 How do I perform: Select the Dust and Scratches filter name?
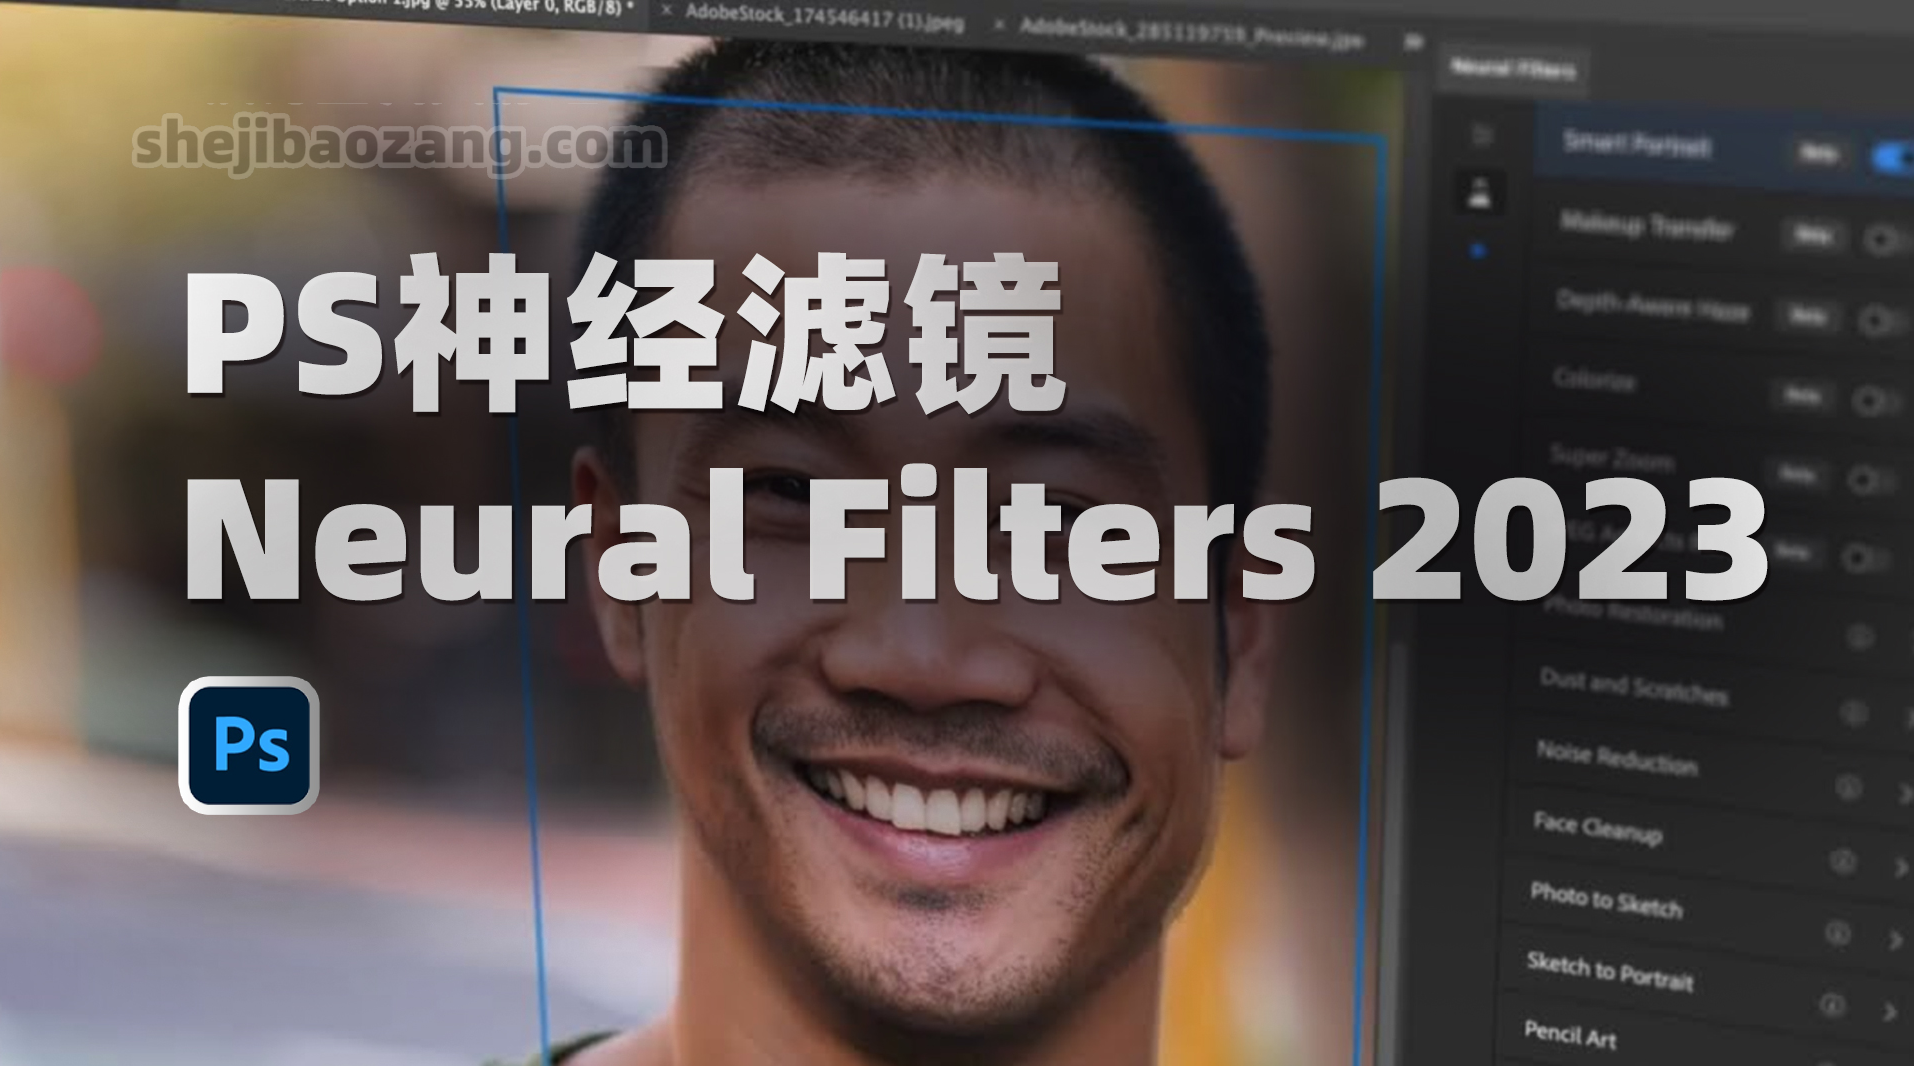point(1634,686)
